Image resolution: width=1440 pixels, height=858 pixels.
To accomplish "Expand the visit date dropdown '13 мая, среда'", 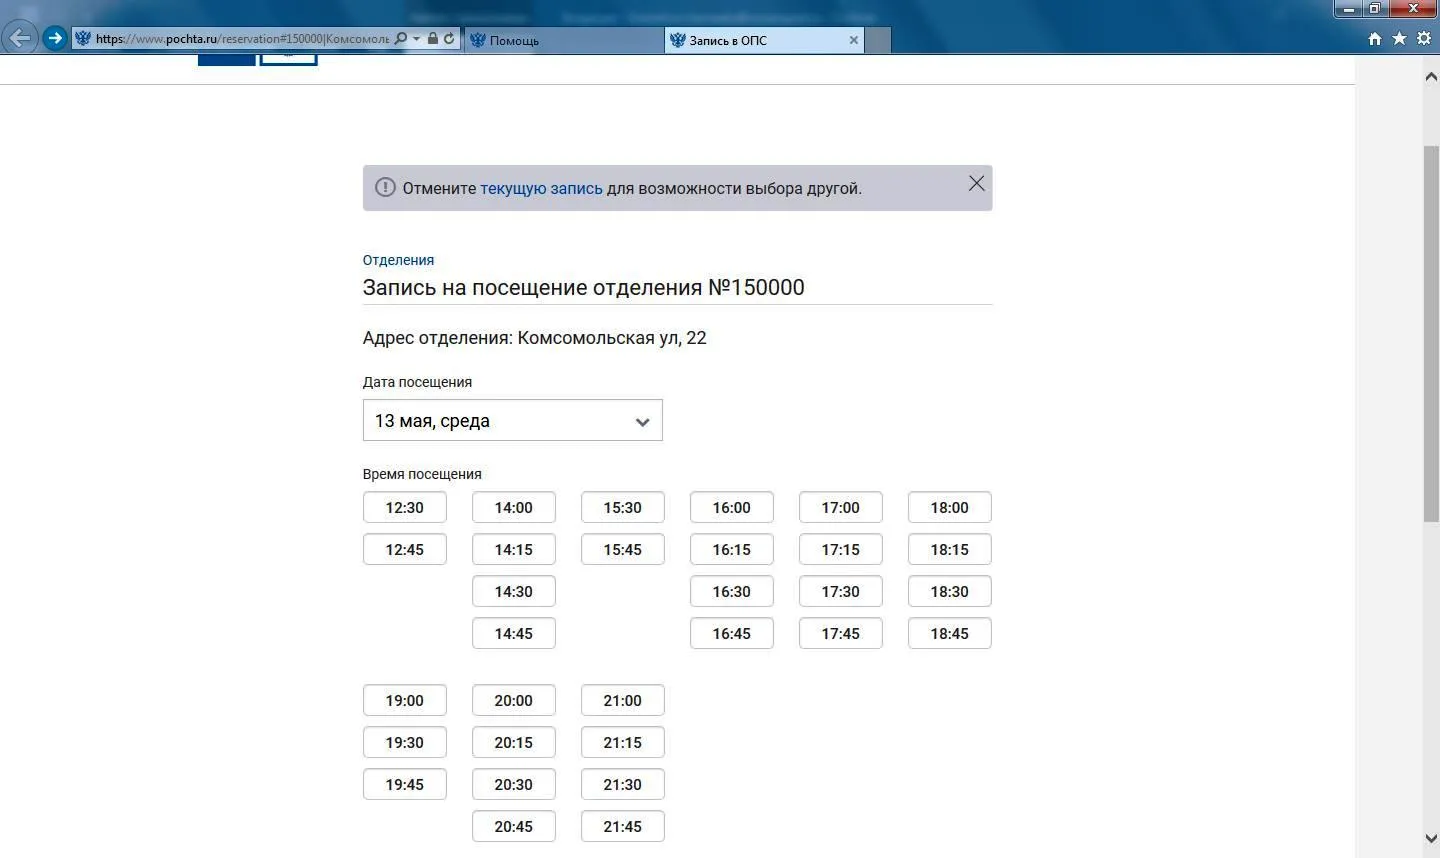I will click(512, 421).
